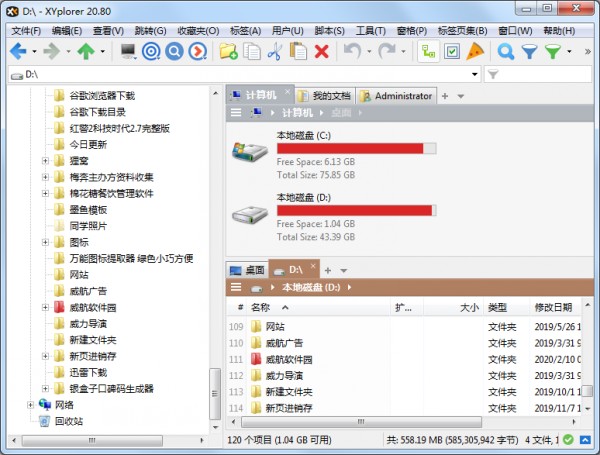Click the blue funnel filter icon
600x455 pixels.
530,51
